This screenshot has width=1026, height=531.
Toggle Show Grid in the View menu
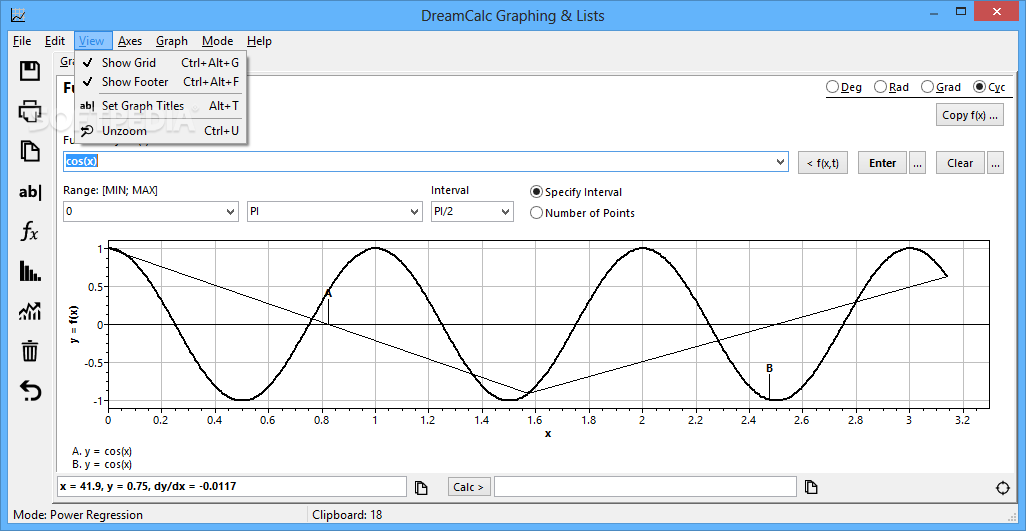coord(161,63)
